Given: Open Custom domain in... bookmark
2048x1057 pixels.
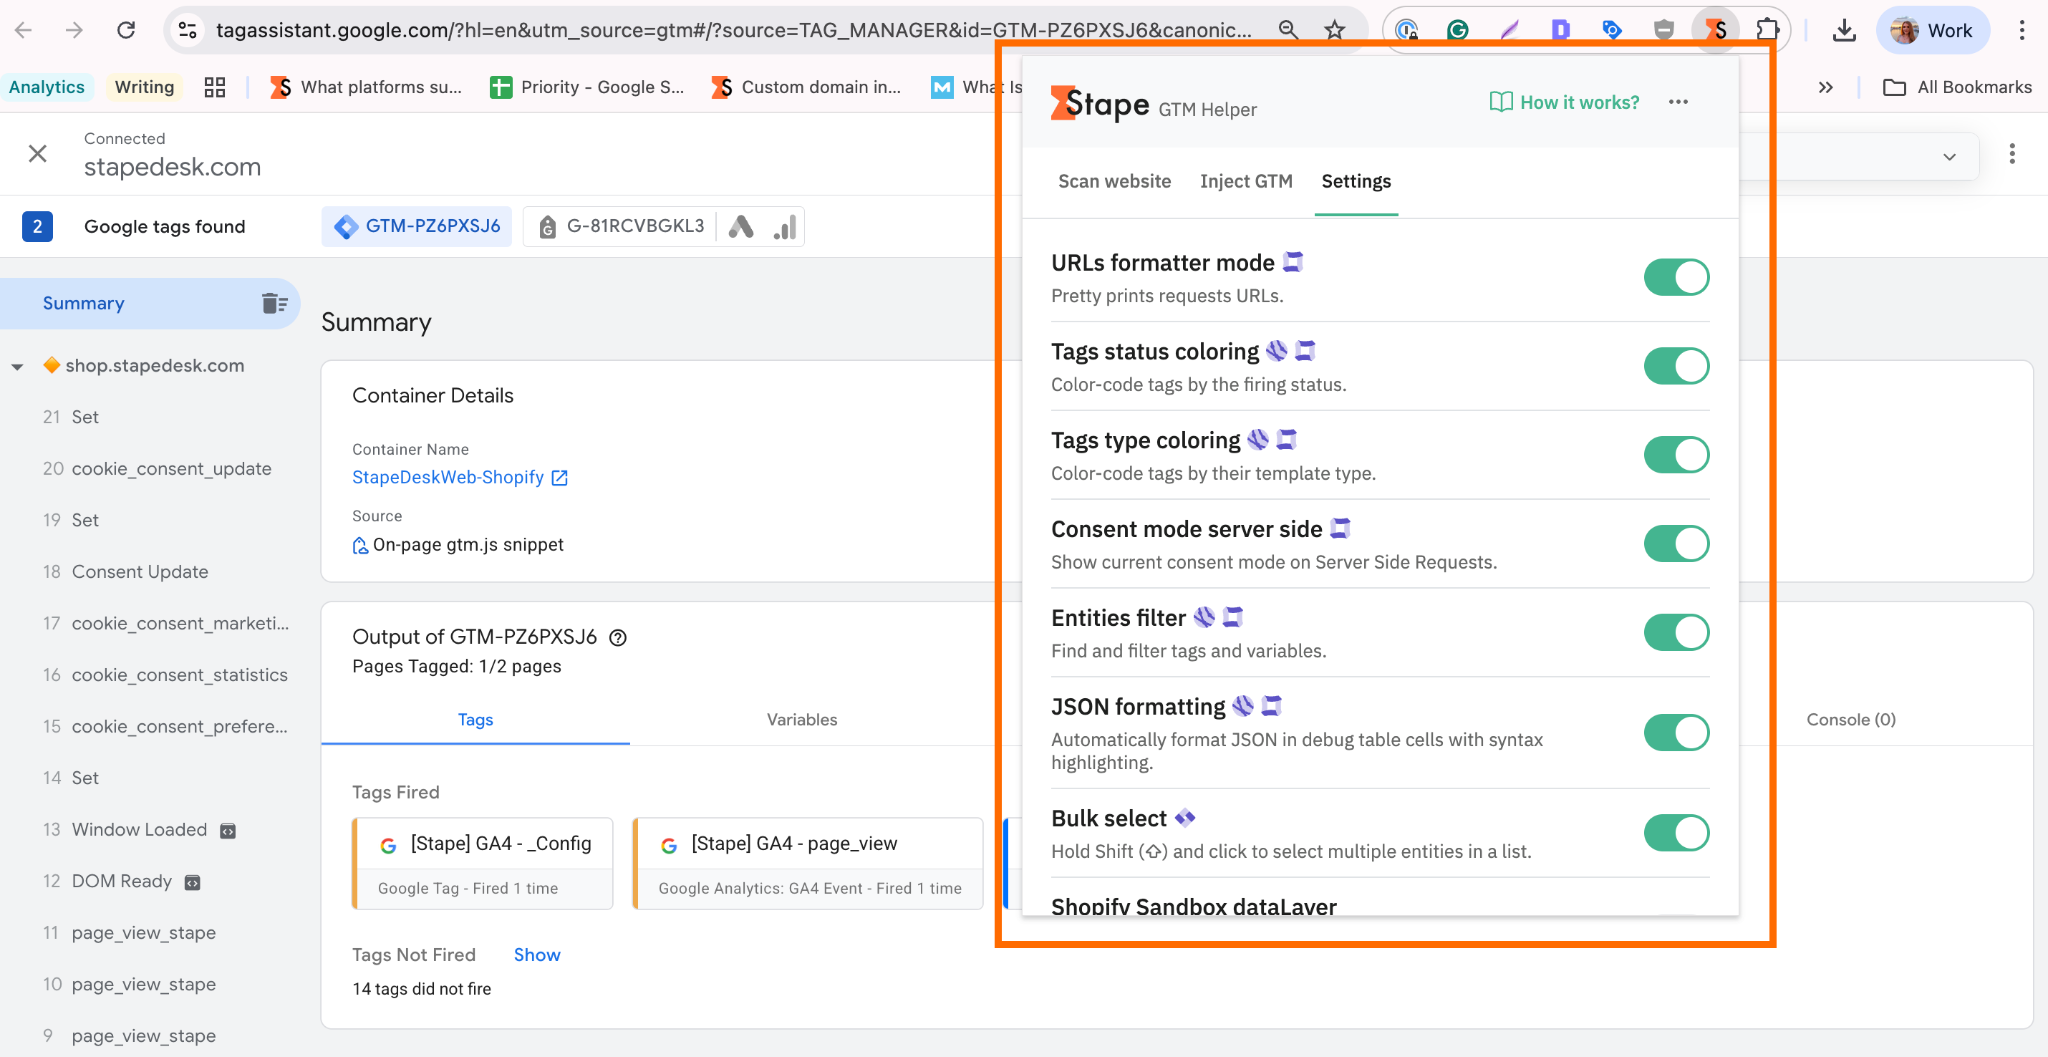Looking at the screenshot, I should tap(806, 87).
